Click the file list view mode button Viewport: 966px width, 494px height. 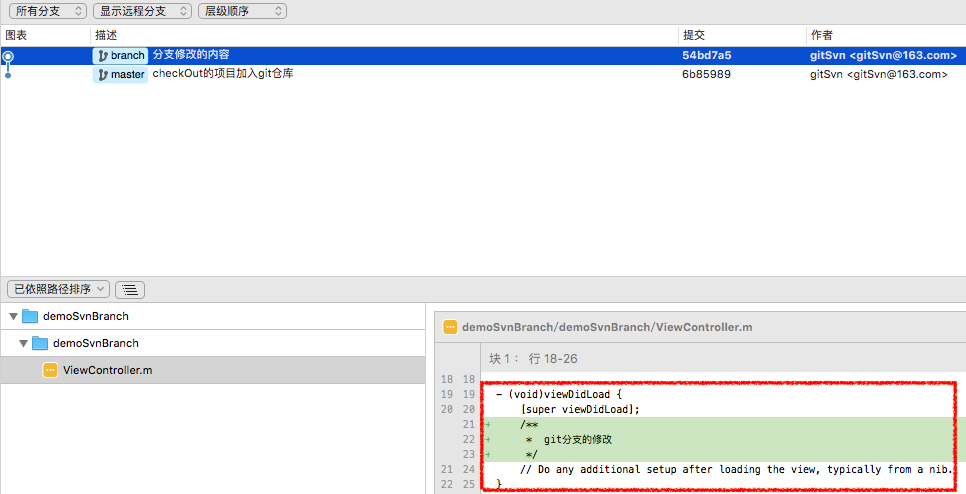[x=130, y=290]
